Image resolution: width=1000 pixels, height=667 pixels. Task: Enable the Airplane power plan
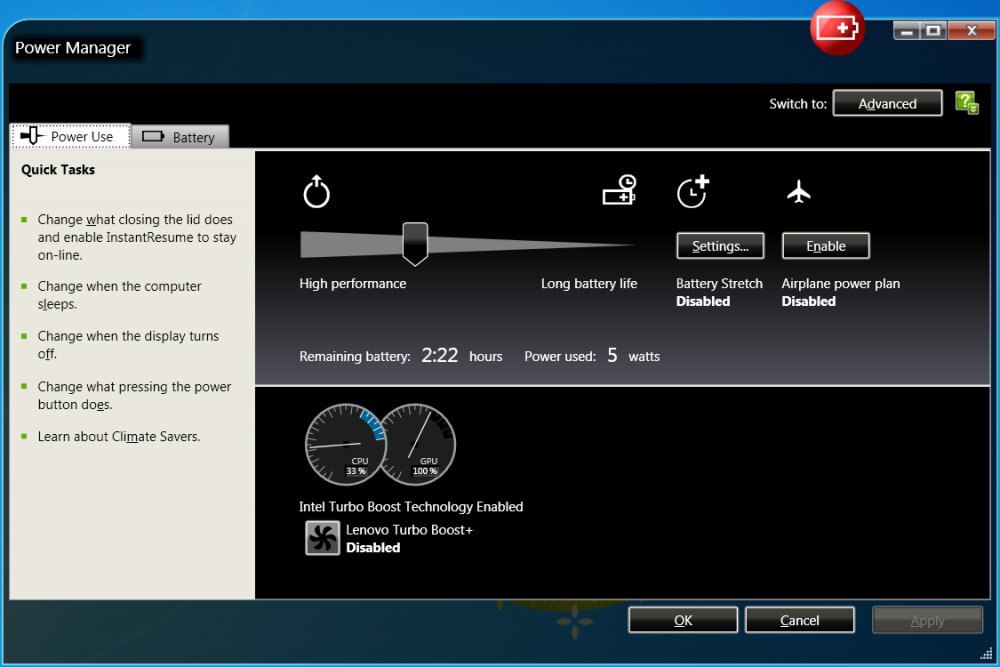coord(825,245)
